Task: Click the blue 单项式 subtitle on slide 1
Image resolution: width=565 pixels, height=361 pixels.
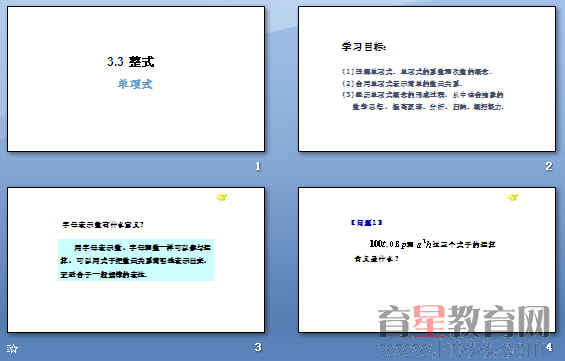Action: (x=135, y=84)
